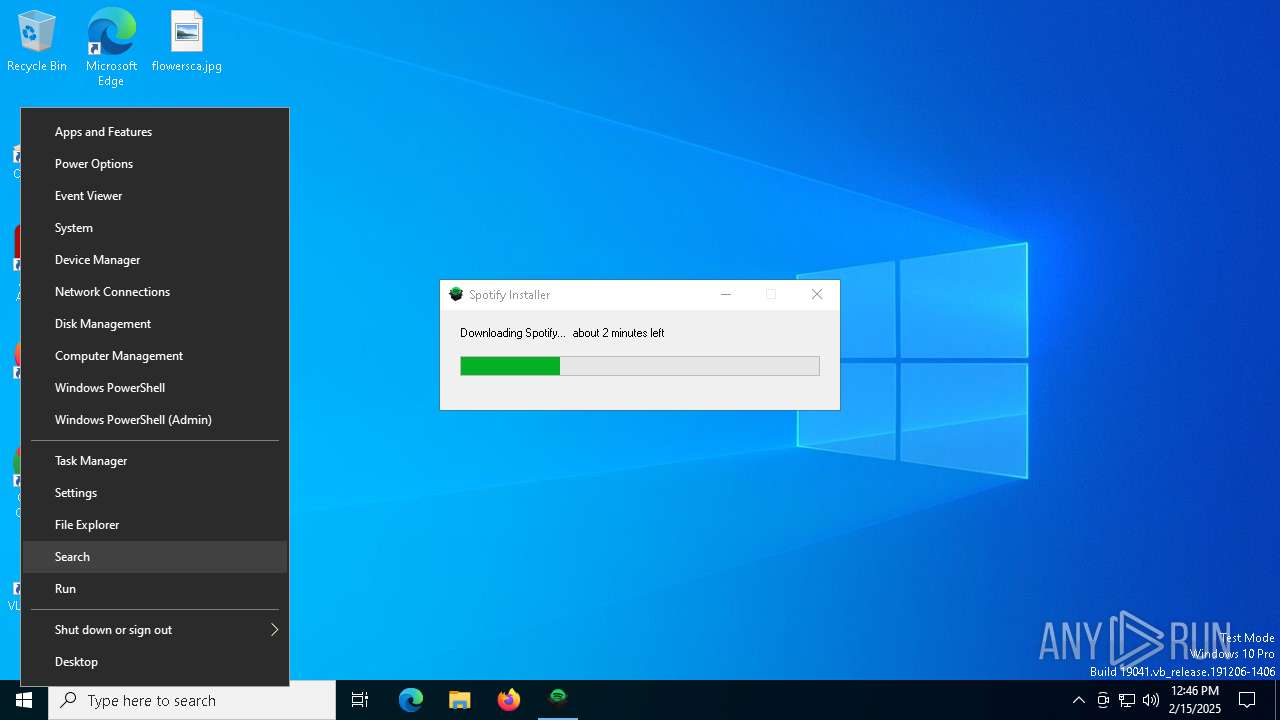
Task: Select File Explorer menu entry
Action: pos(155,525)
